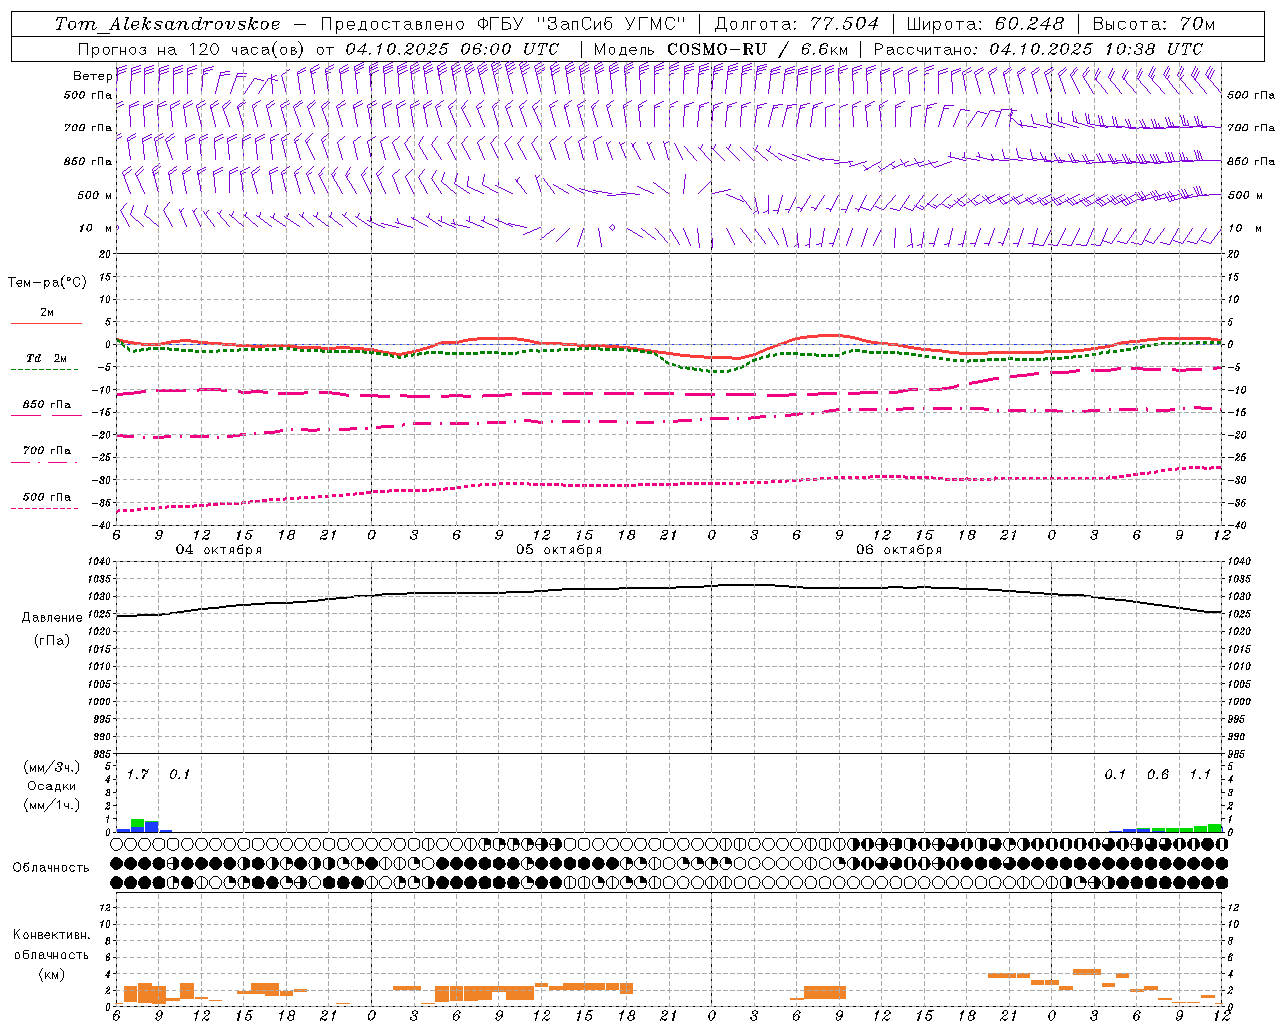Click the 700 гПа temperature legend entry
The image size is (1280, 1024).
coord(47,451)
